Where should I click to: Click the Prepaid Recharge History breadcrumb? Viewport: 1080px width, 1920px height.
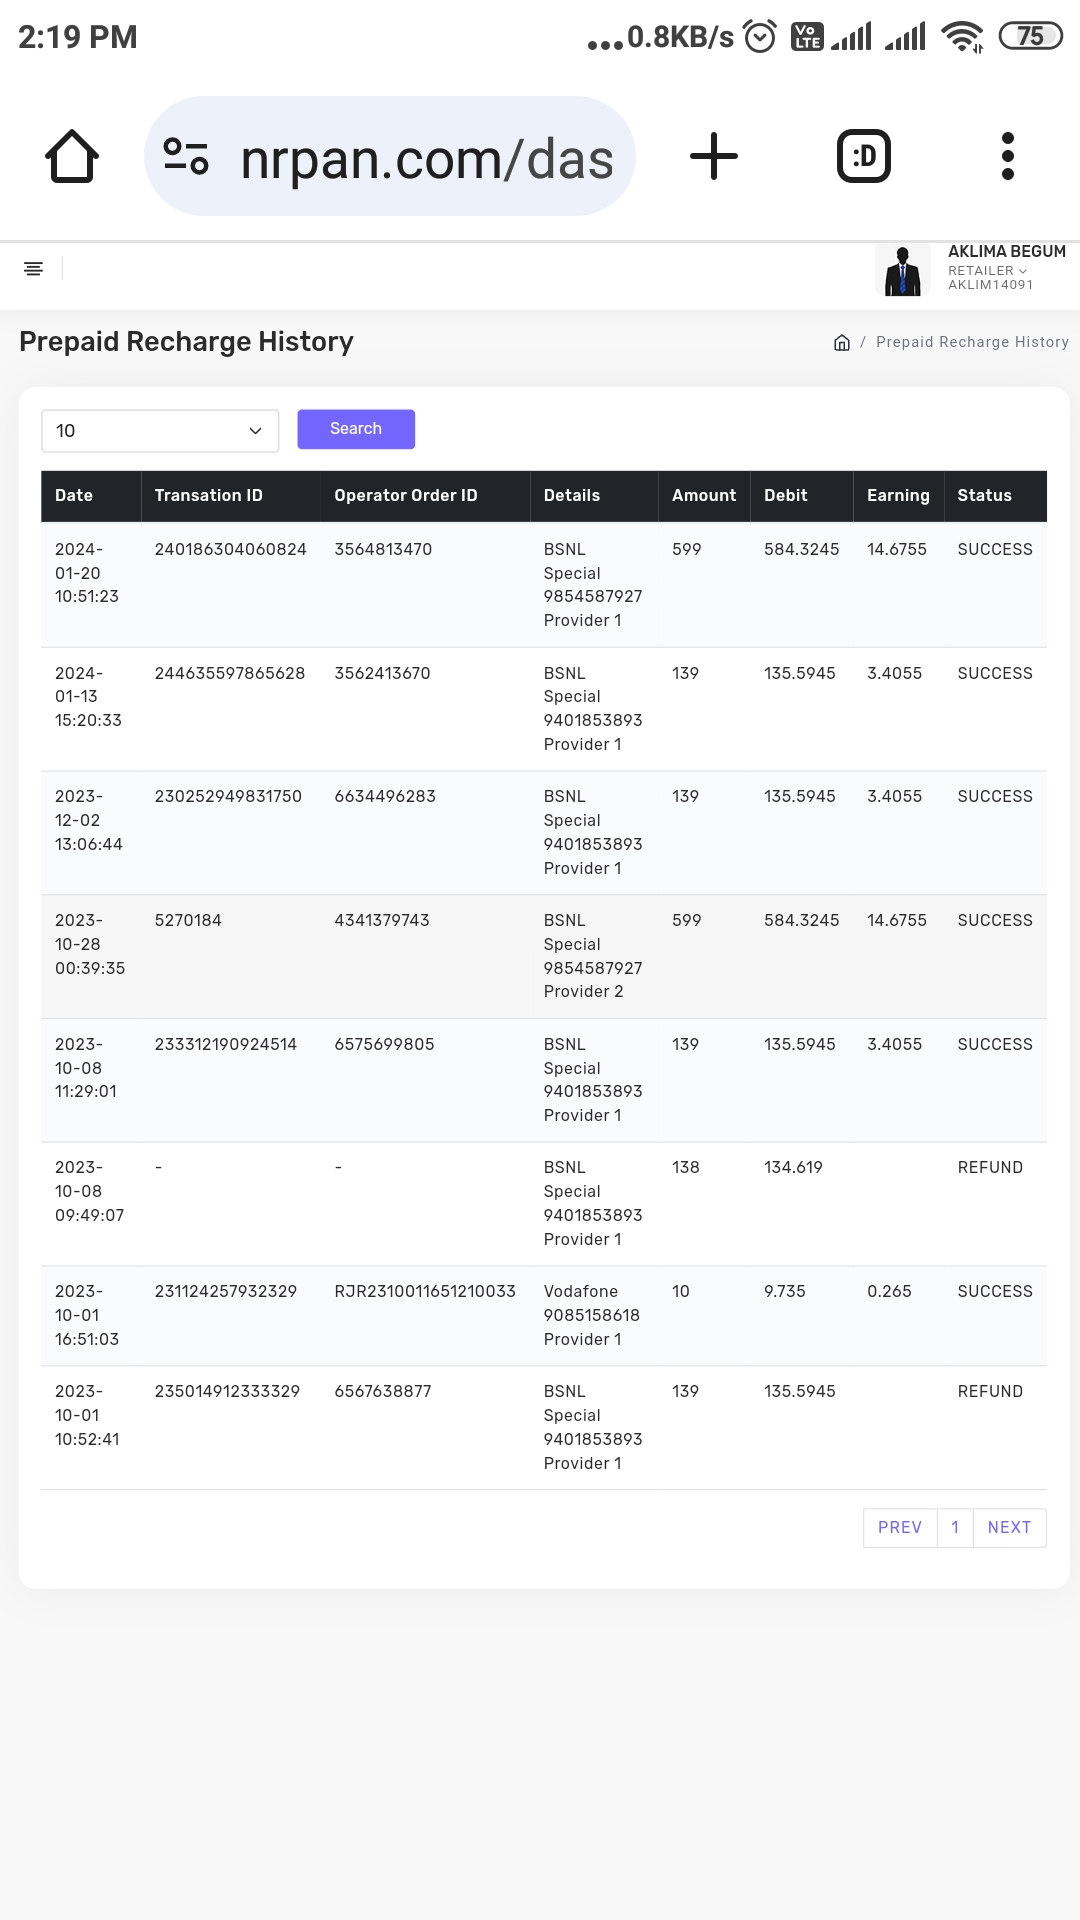[x=972, y=342]
